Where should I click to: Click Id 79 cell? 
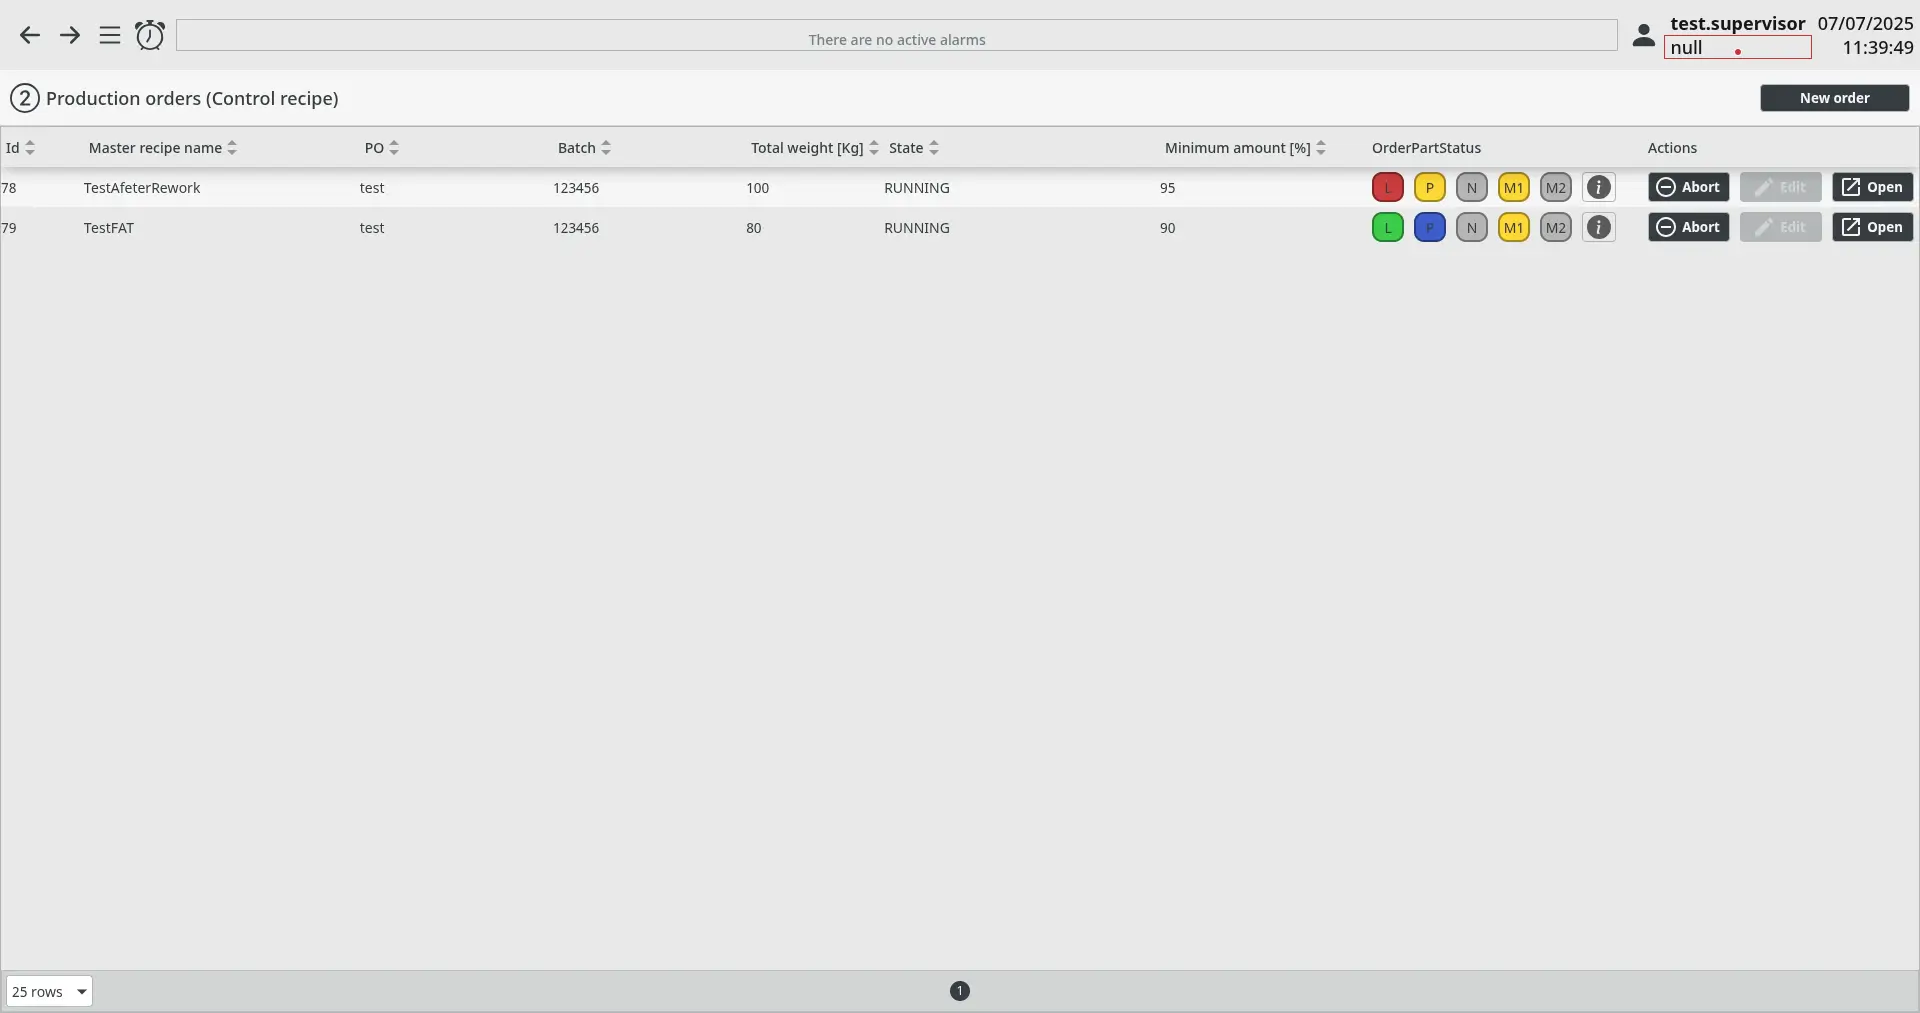tap(9, 228)
